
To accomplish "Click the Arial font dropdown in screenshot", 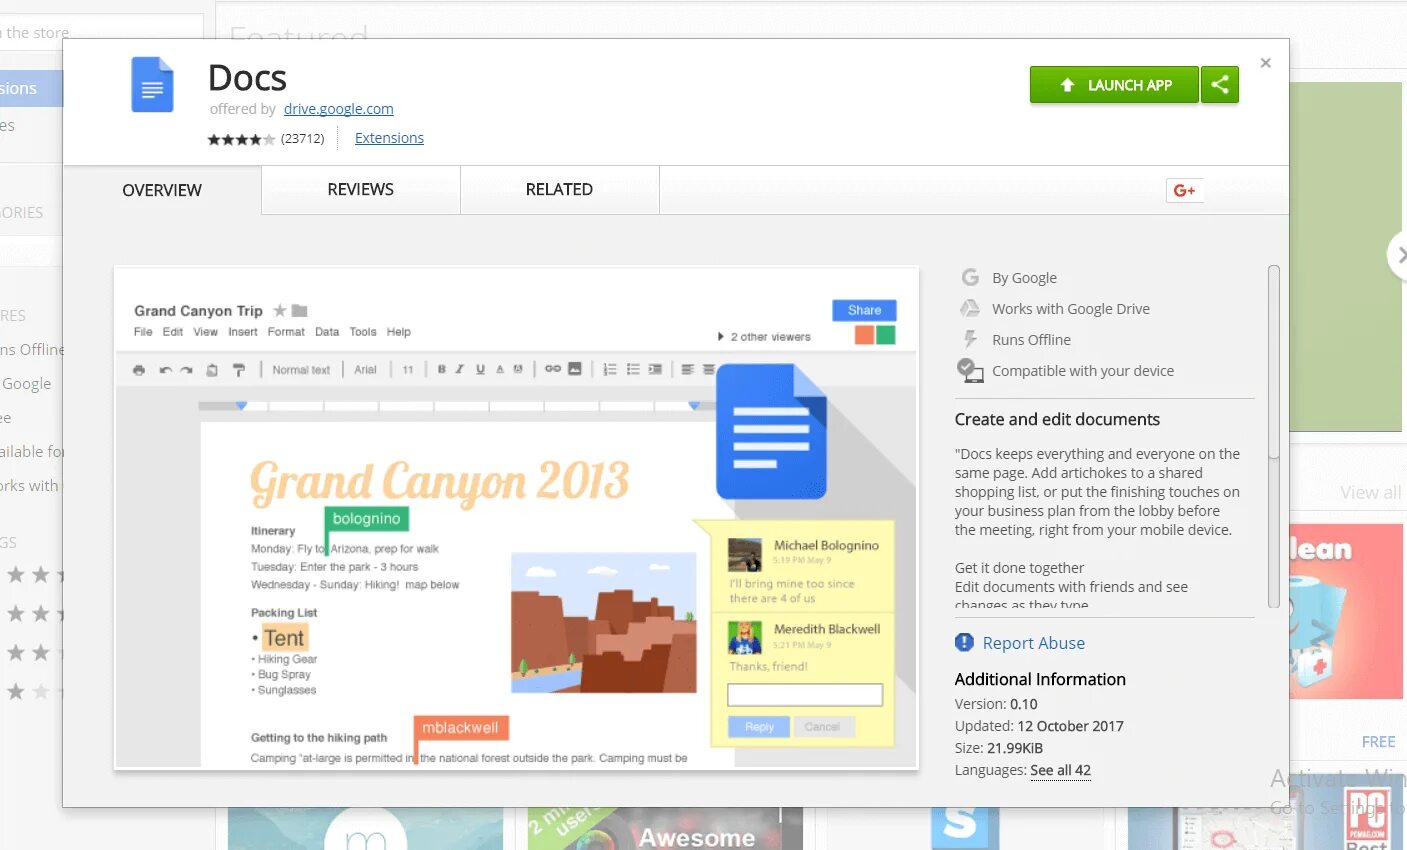I will click(x=365, y=370).
